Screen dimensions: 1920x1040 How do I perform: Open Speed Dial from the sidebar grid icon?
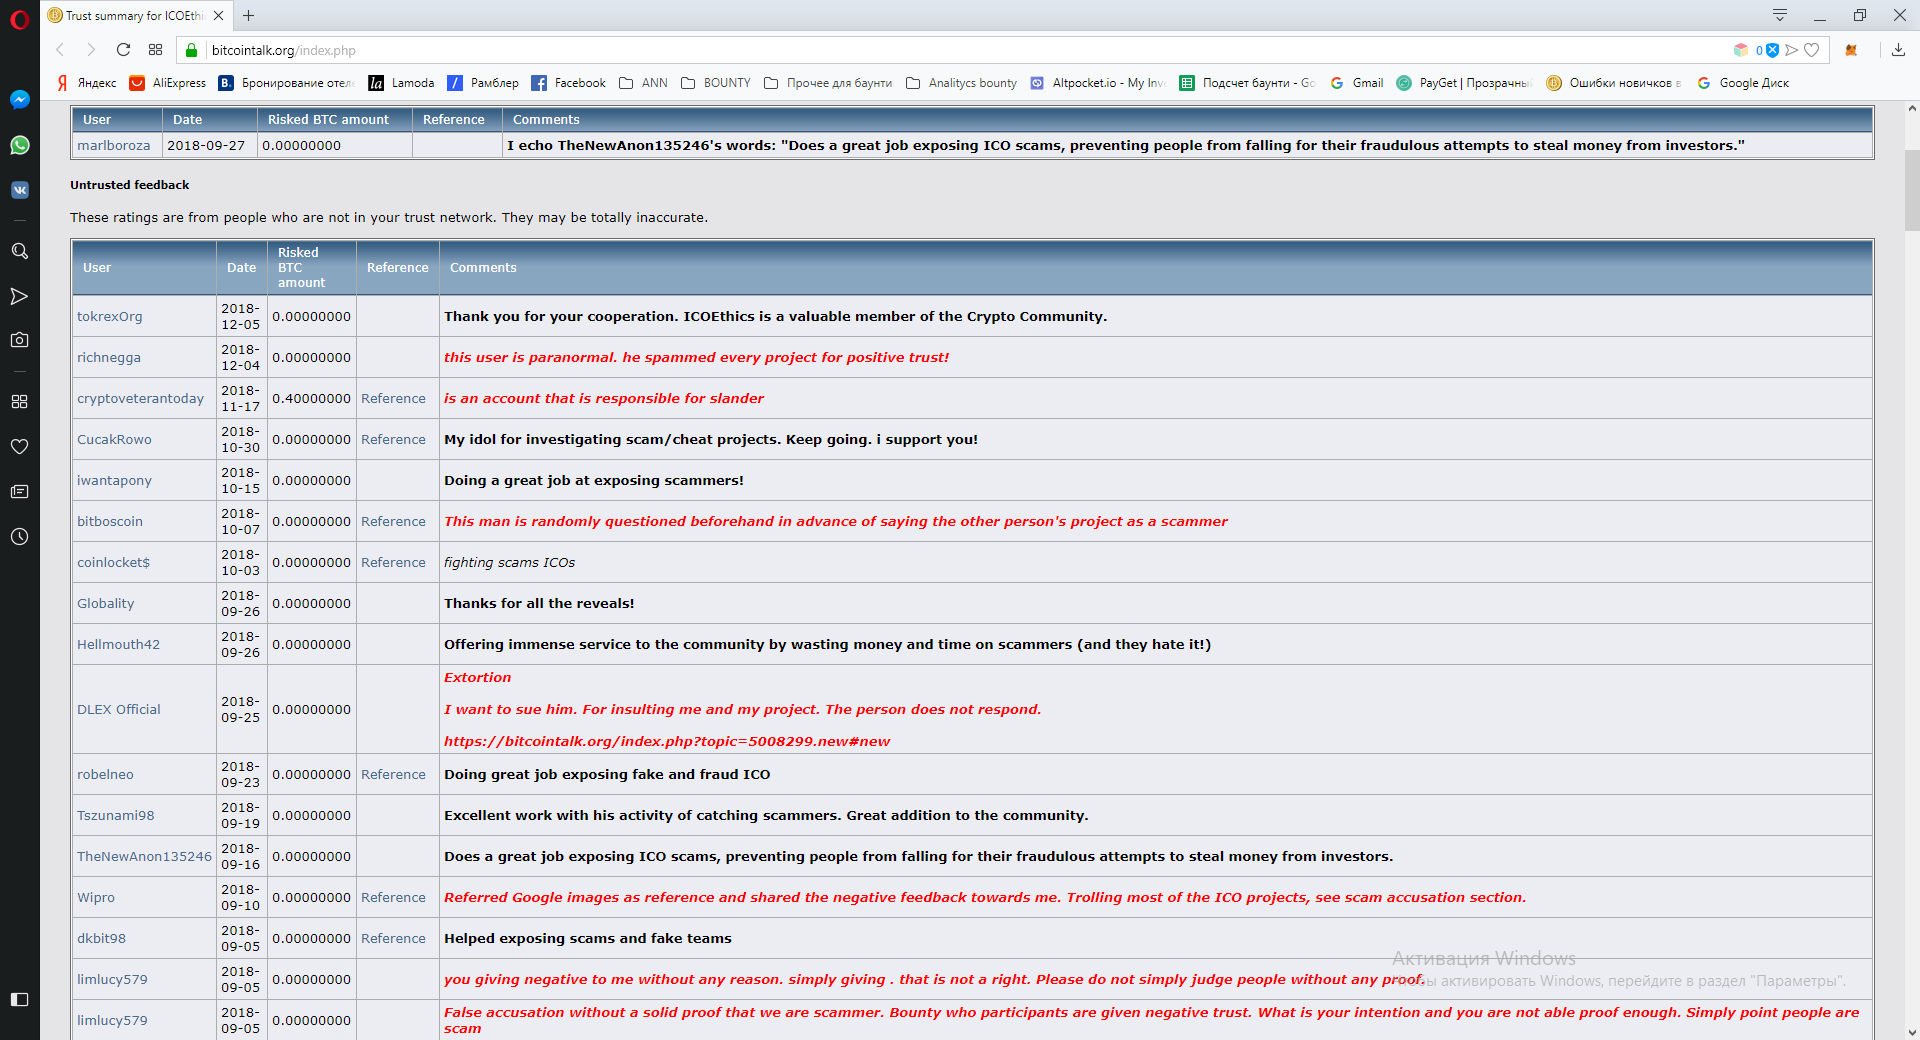click(19, 401)
